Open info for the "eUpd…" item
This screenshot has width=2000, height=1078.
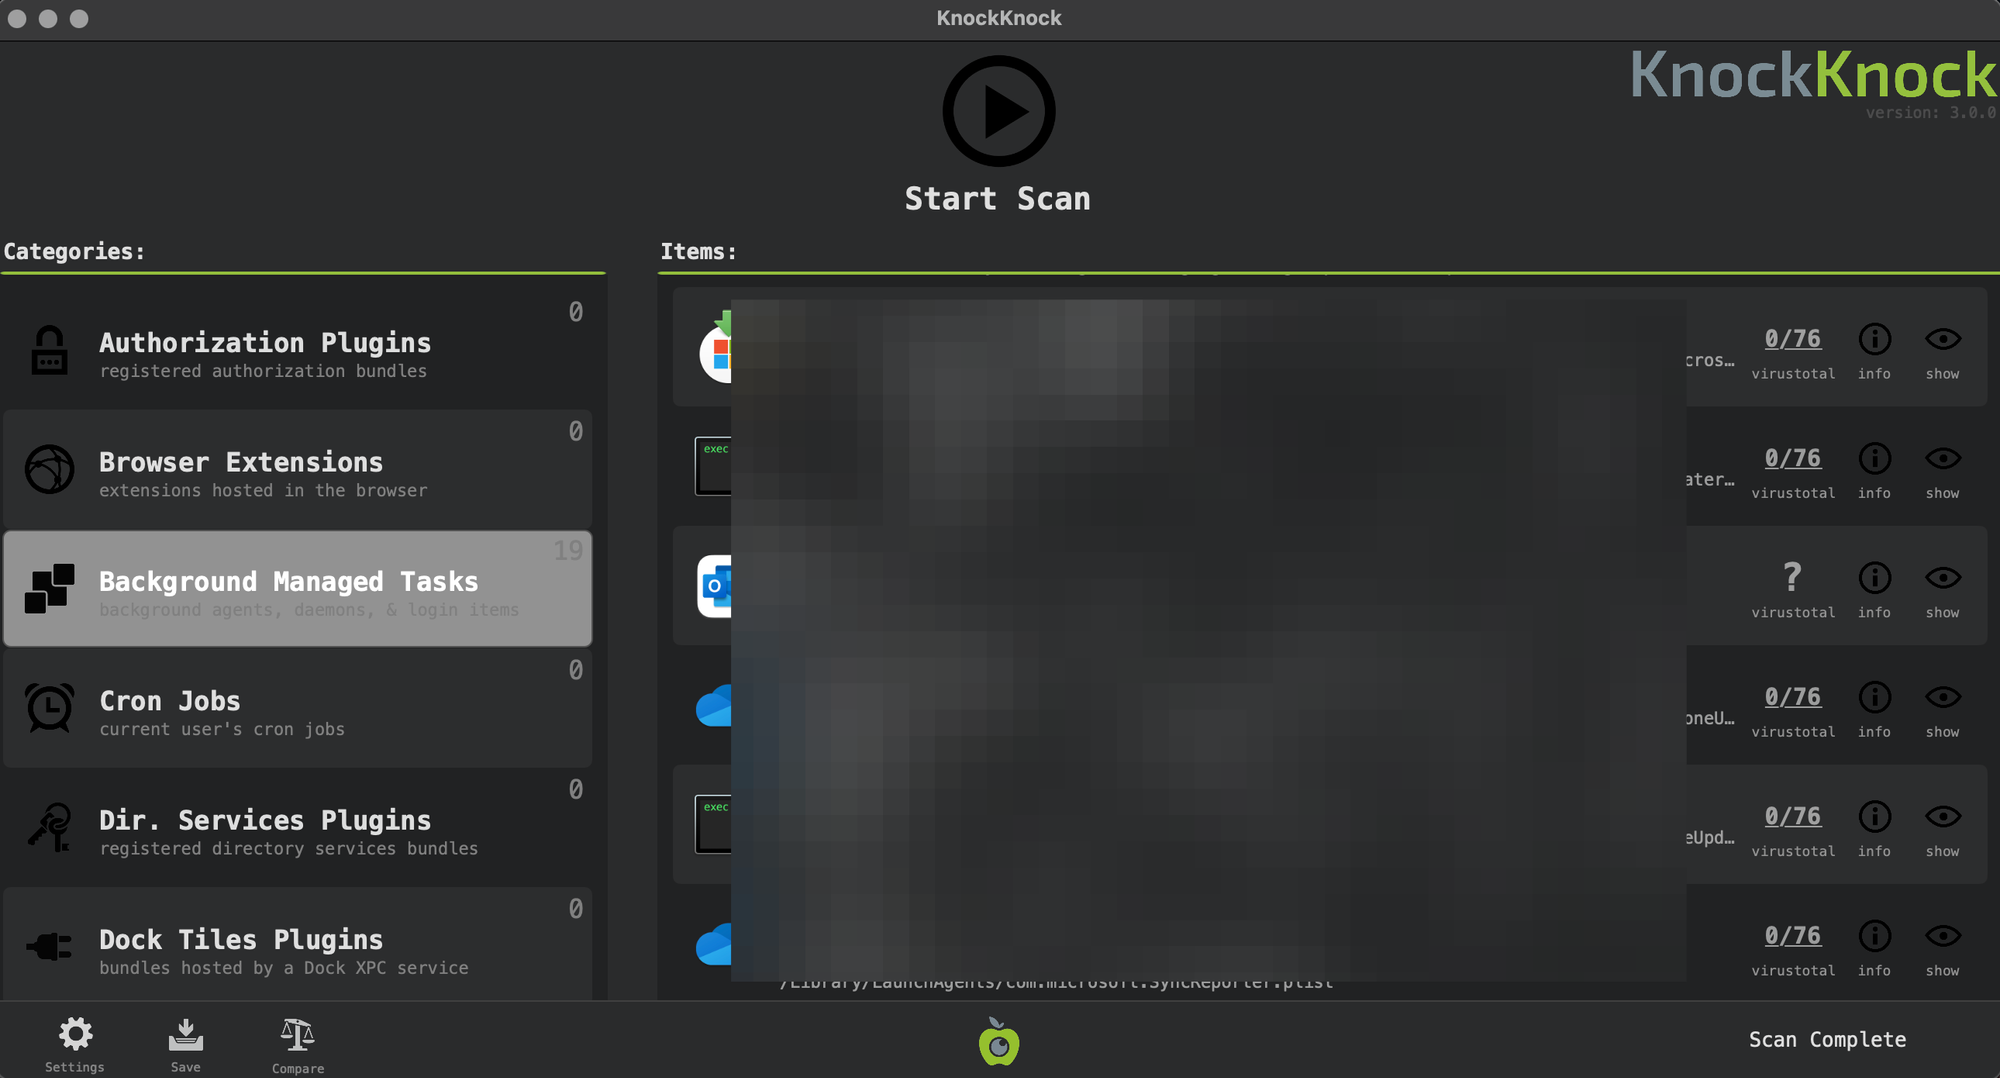pyautogui.click(x=1875, y=816)
